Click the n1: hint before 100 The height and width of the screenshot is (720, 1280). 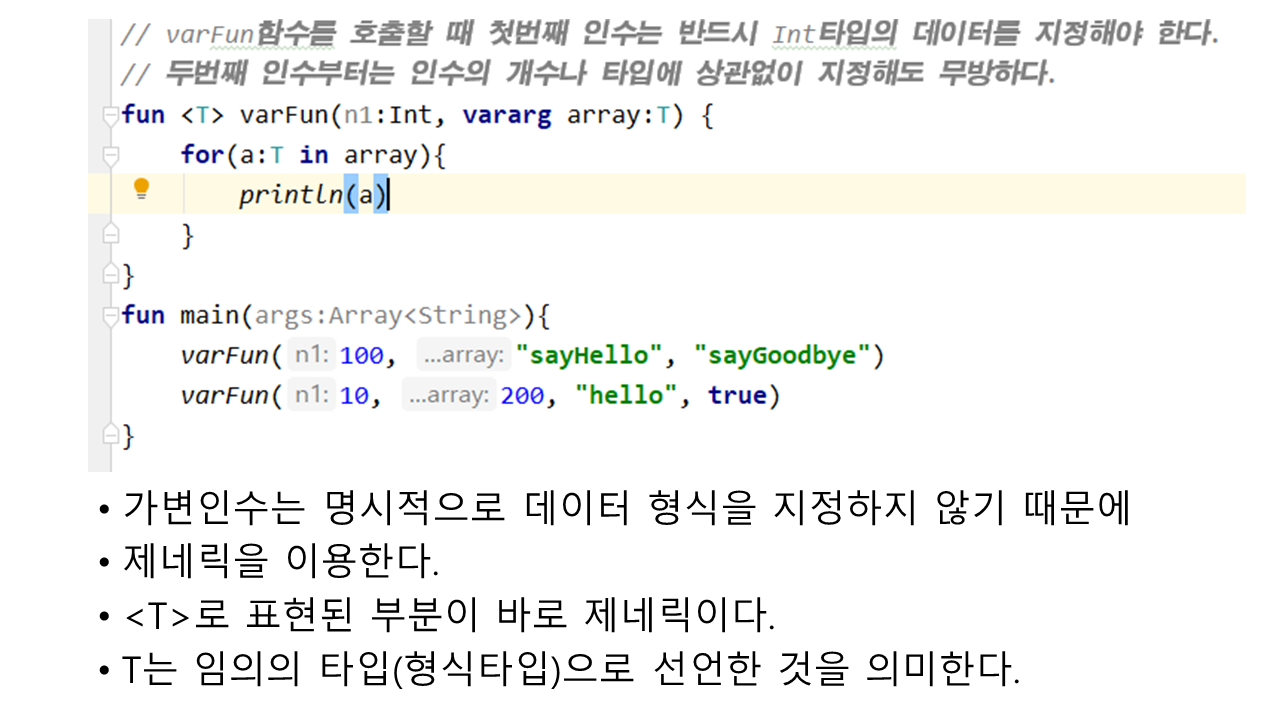[x=311, y=355]
